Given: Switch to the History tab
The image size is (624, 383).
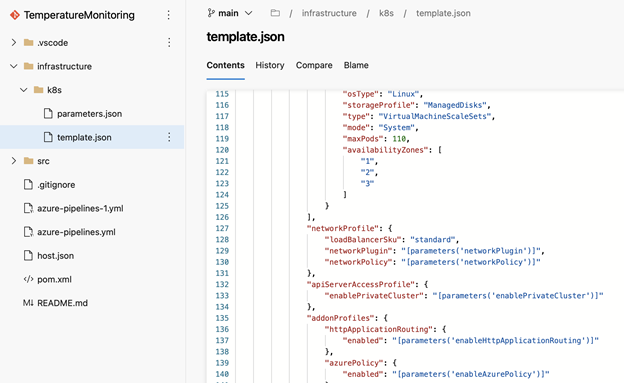Looking at the screenshot, I should [x=270, y=65].
